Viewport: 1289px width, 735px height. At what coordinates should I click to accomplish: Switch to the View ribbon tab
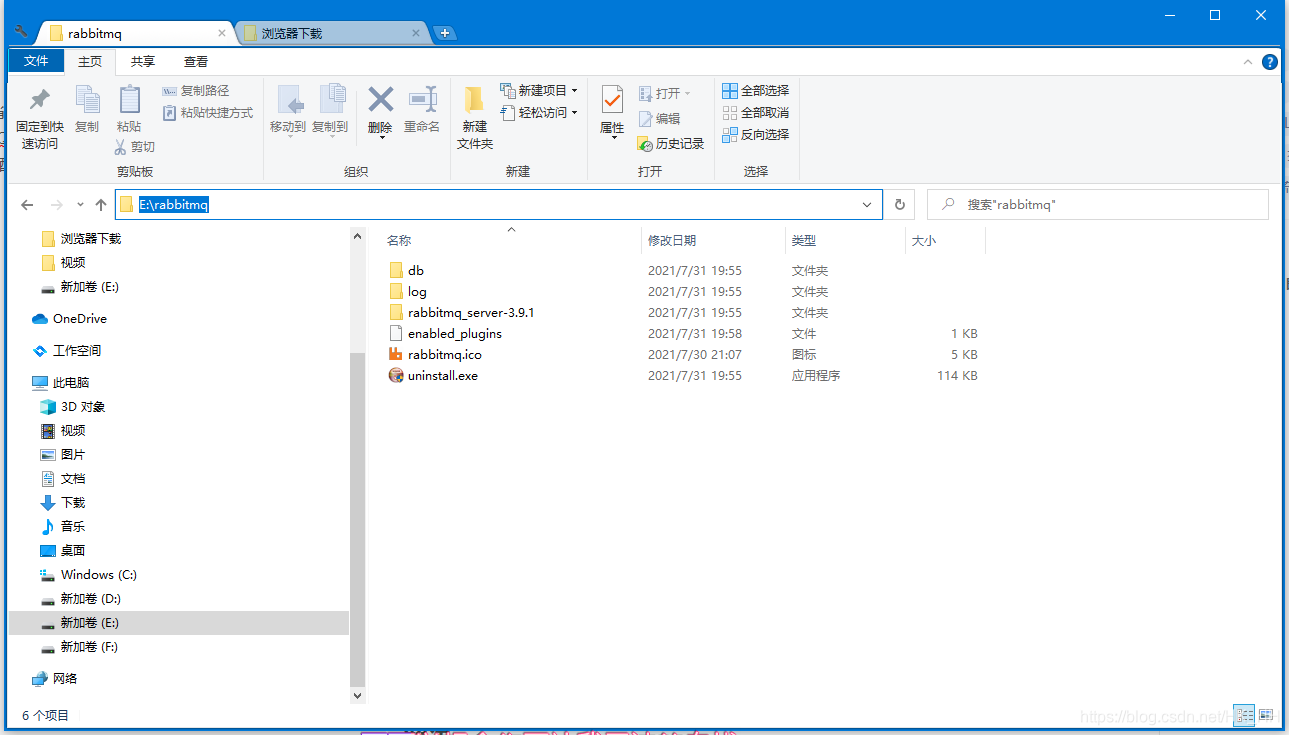click(196, 61)
